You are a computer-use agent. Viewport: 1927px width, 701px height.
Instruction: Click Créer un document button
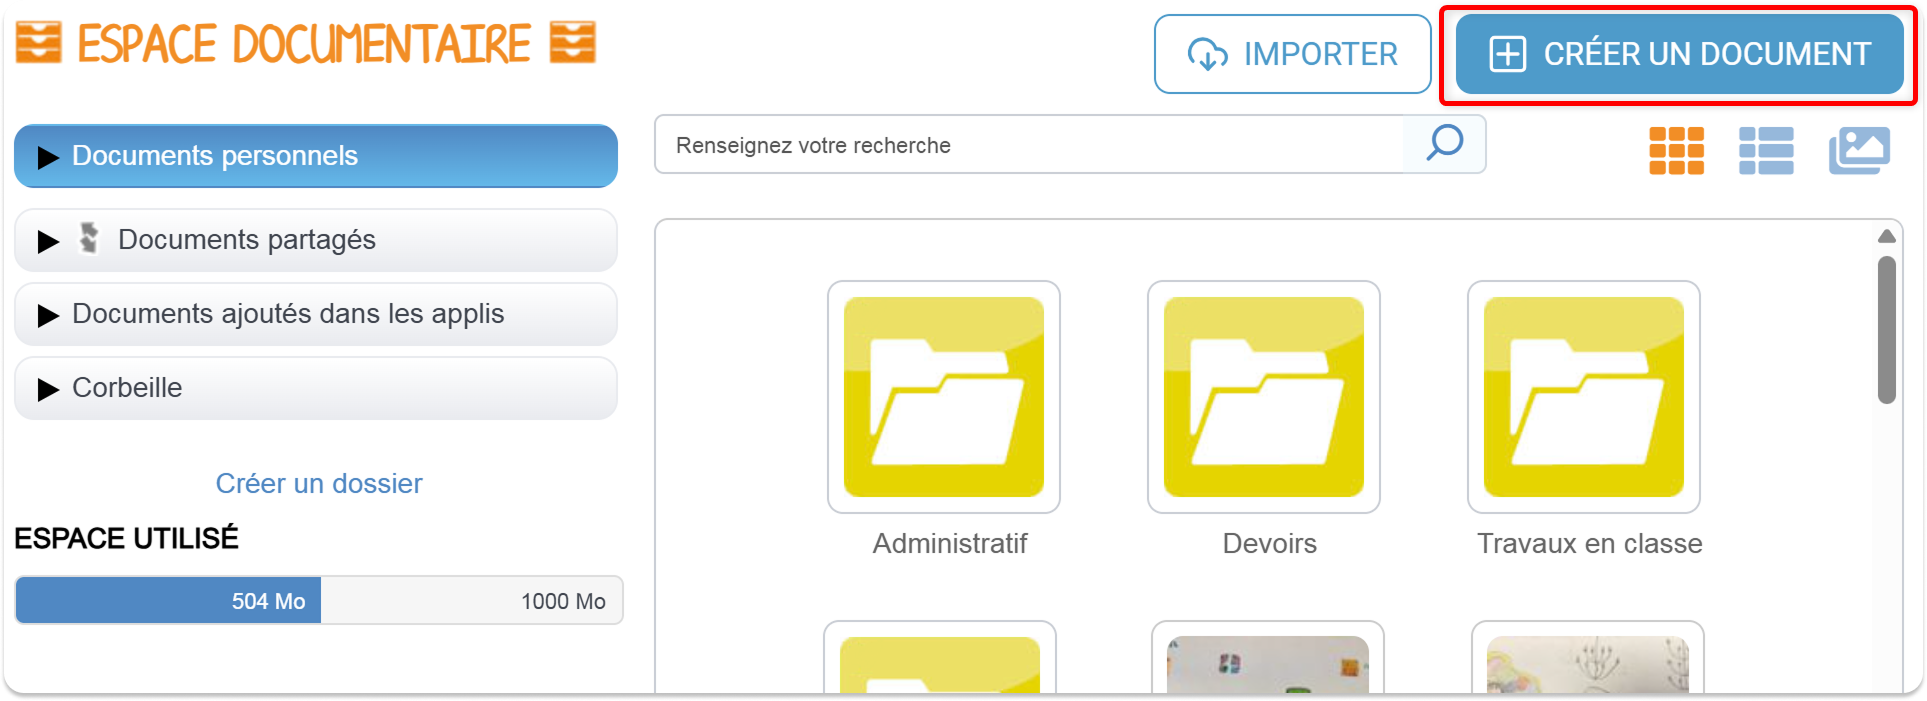(1679, 54)
